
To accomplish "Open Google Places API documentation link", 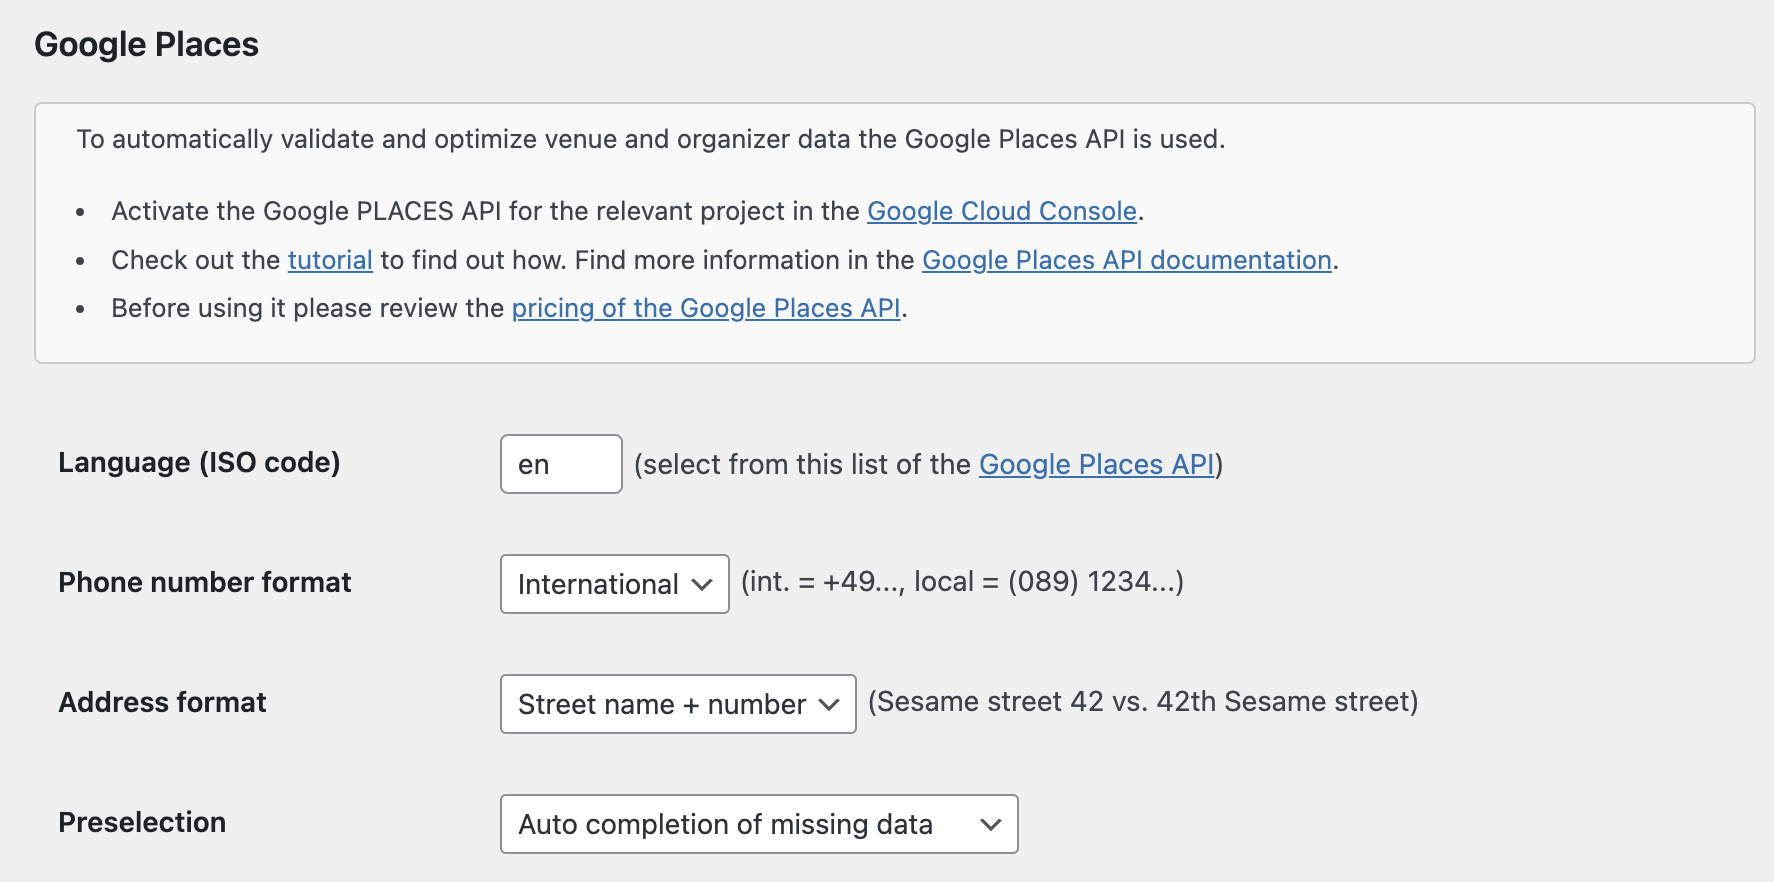I will point(1127,260).
